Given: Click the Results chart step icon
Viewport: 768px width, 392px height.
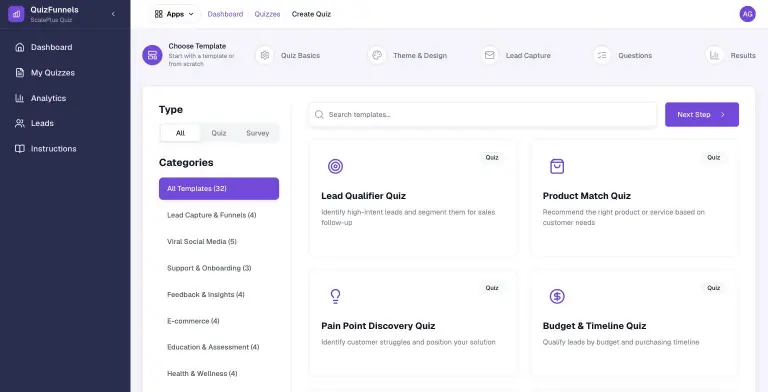Looking at the screenshot, I should click(x=715, y=55).
